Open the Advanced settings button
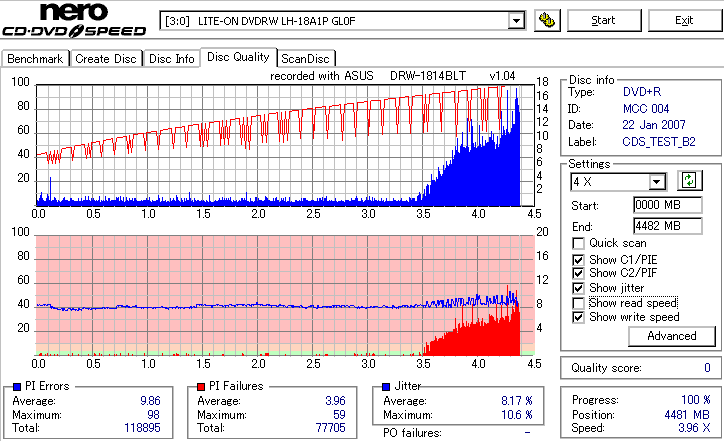724x441 pixels. [671, 336]
